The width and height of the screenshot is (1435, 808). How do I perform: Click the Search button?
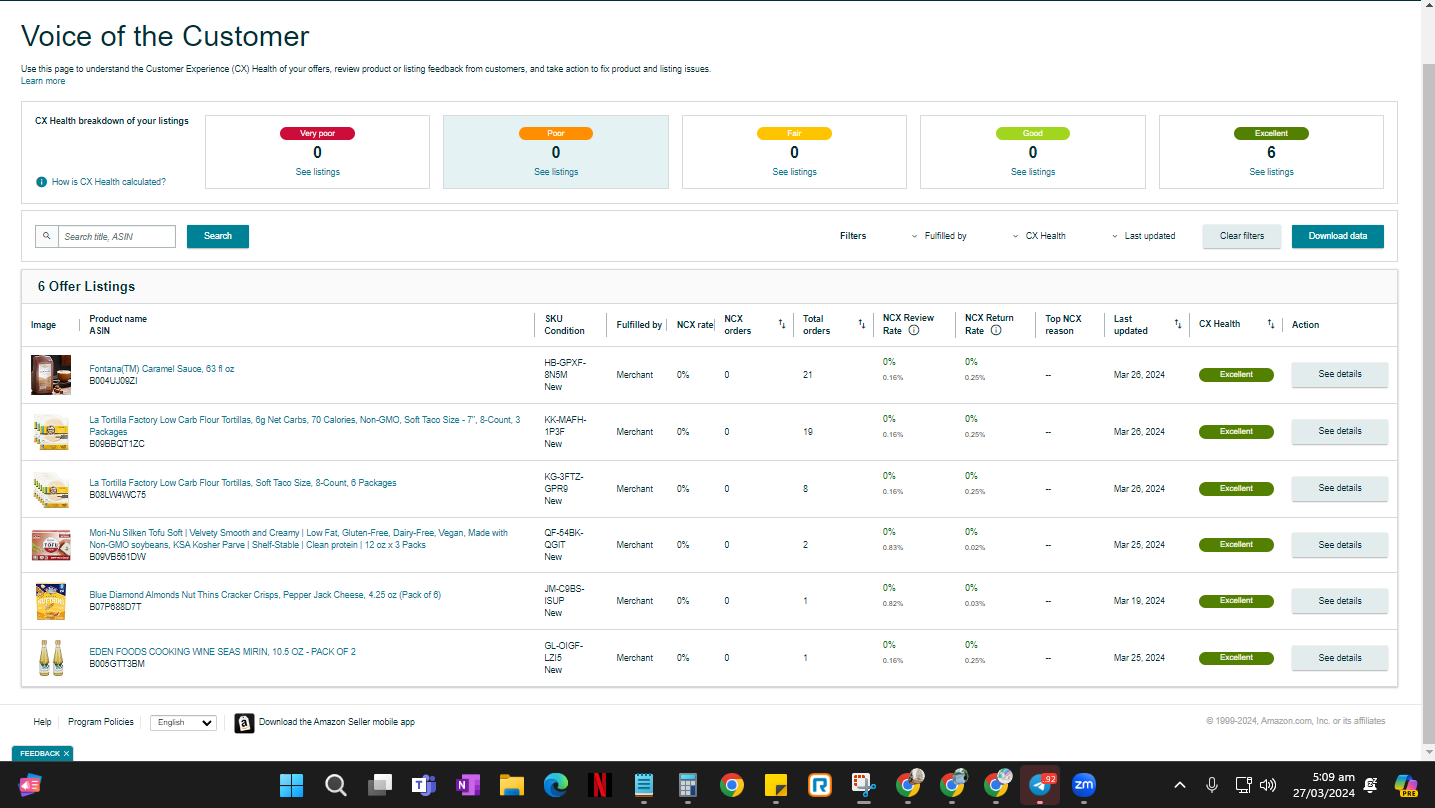pos(218,236)
